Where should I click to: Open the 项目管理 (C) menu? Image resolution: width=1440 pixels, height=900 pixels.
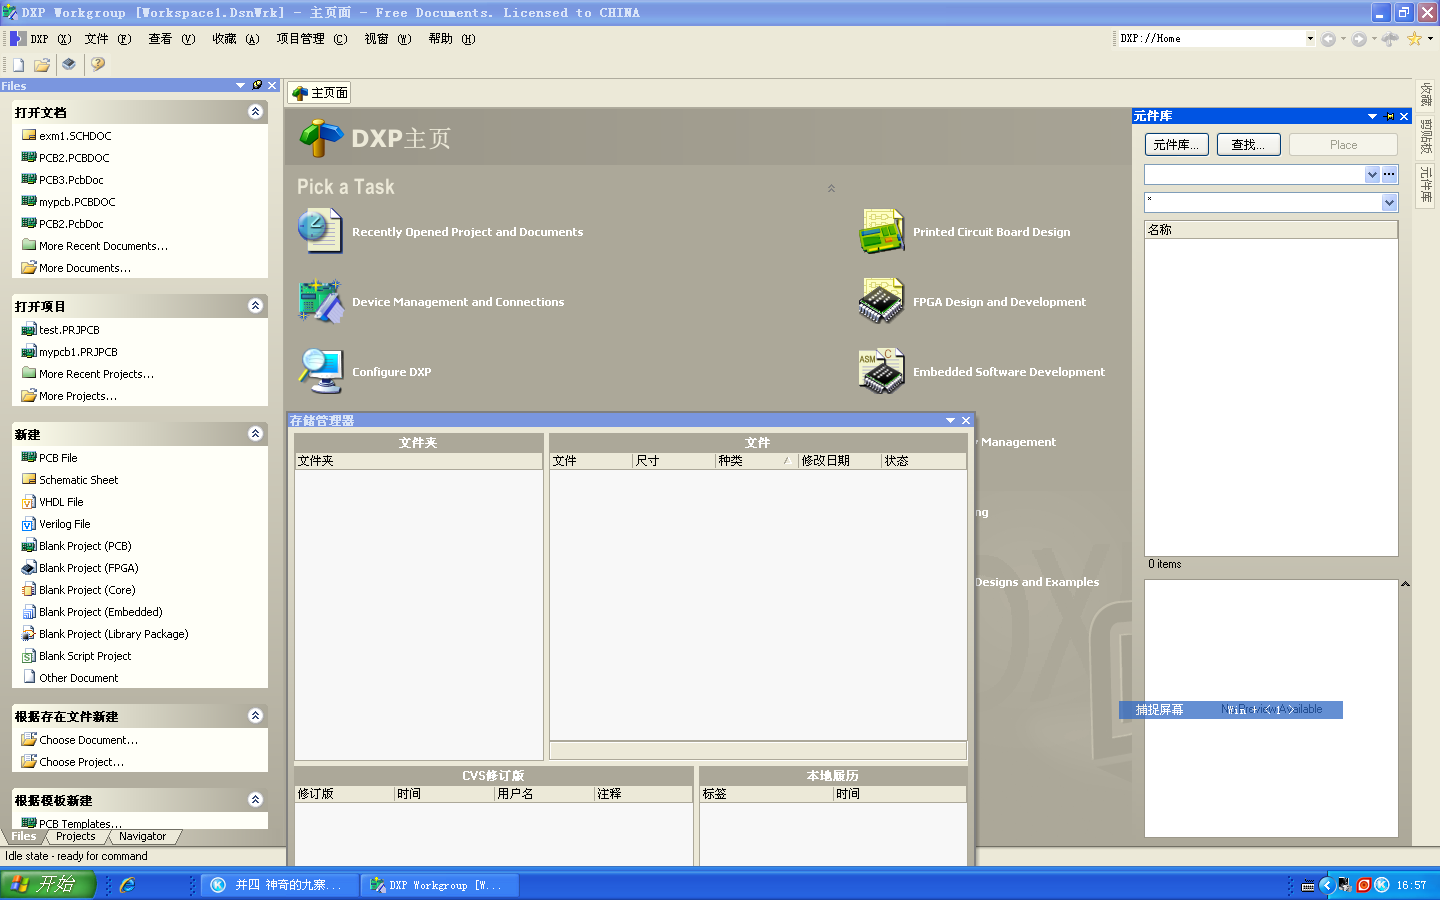point(312,39)
